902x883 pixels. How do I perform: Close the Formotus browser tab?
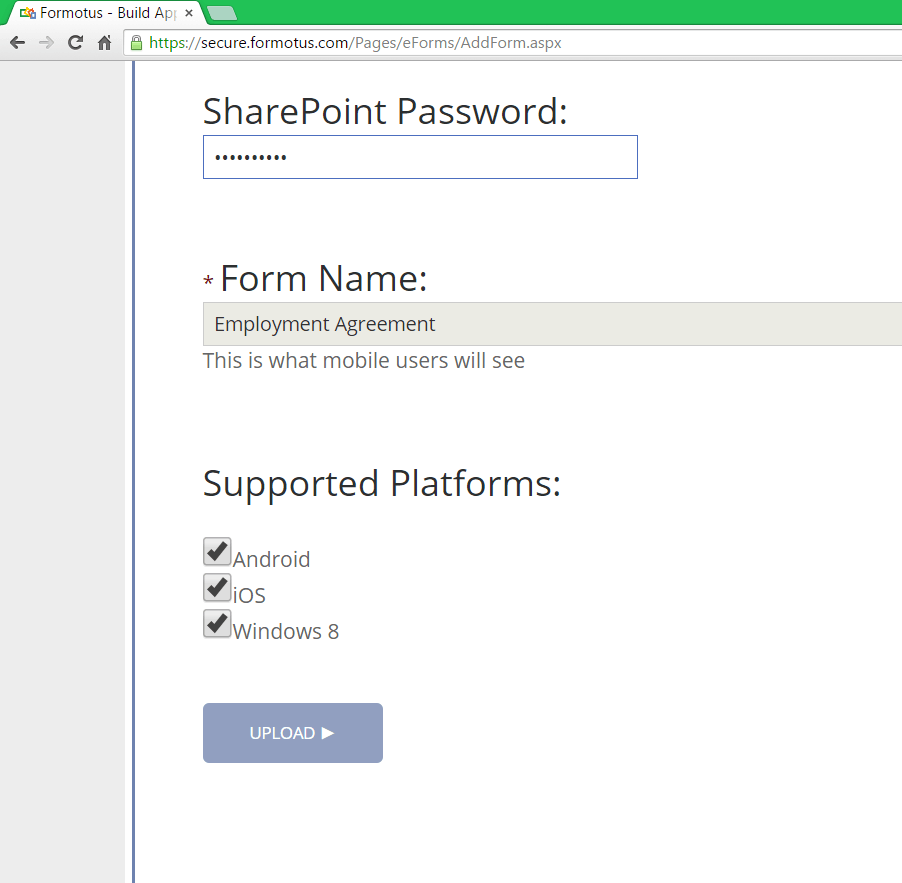[189, 14]
